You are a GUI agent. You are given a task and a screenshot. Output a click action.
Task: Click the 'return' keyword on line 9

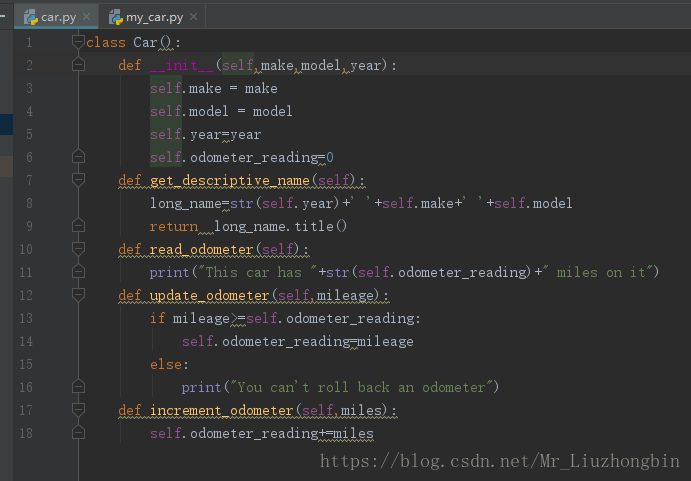pos(174,226)
